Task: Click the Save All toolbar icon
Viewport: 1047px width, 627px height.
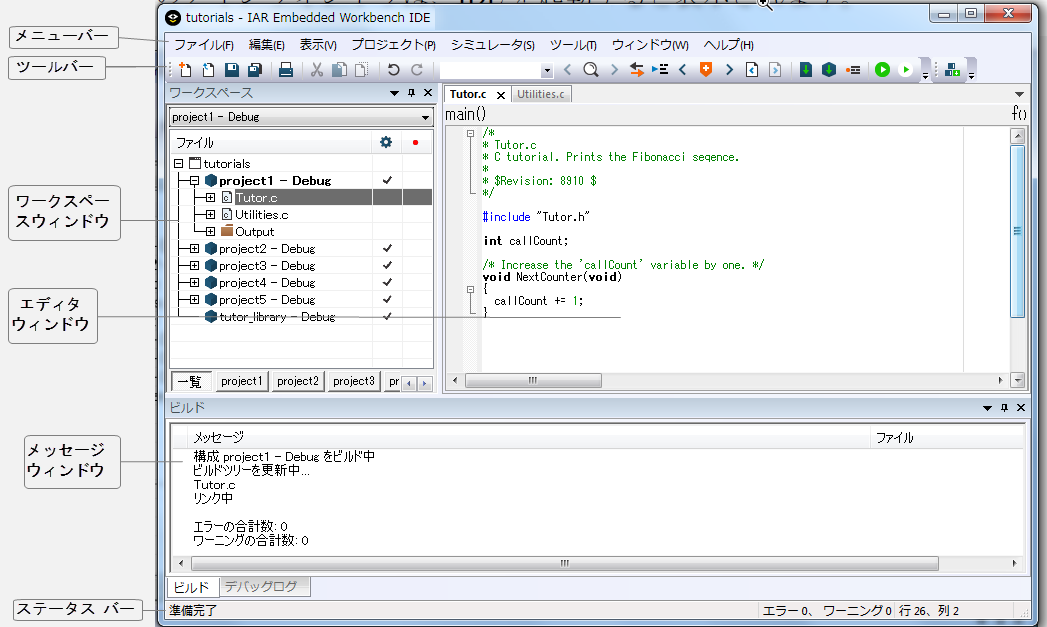Action: point(255,70)
